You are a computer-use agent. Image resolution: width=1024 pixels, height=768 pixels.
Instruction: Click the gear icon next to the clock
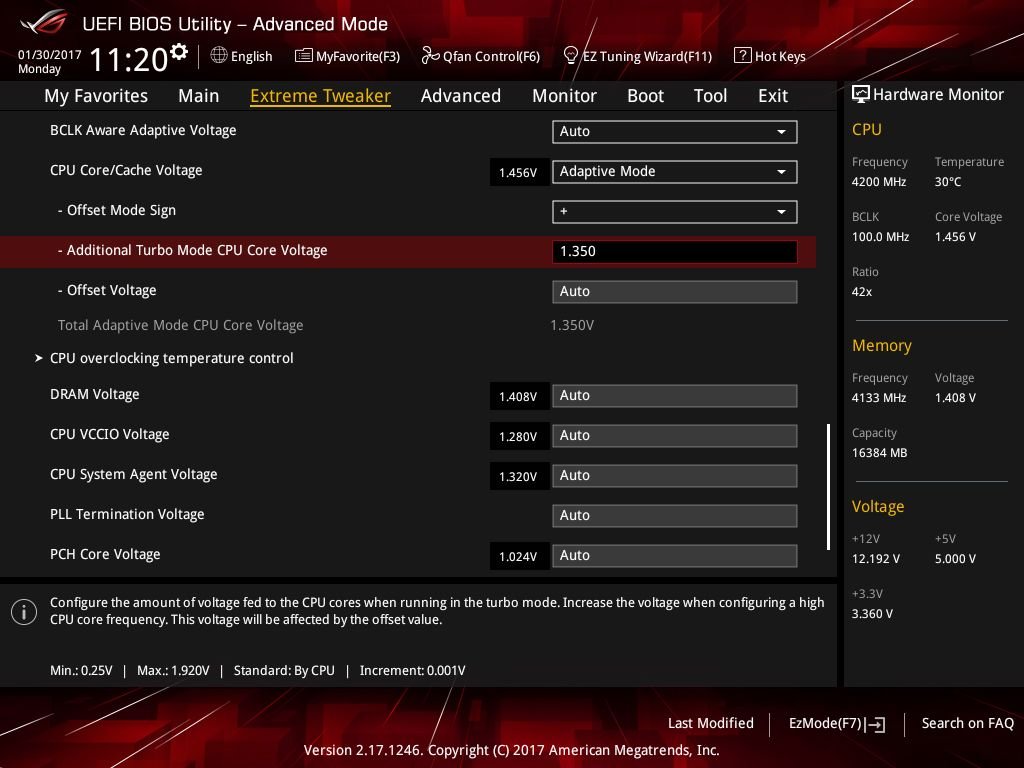[178, 52]
